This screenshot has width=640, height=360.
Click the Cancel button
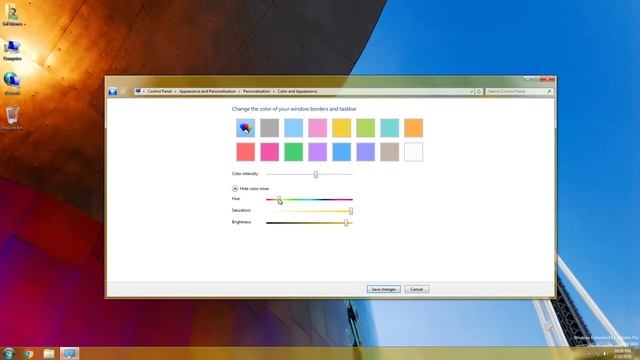pyautogui.click(x=417, y=289)
